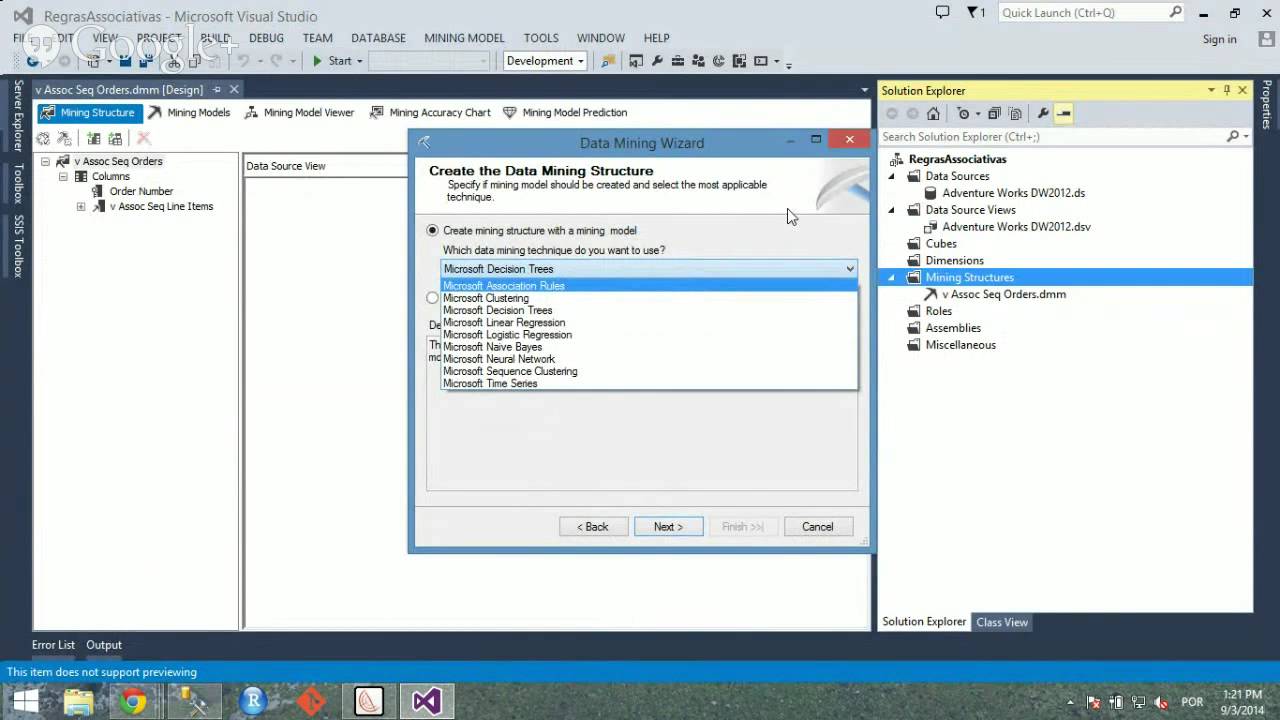Toggle Preview Selected Items in Solution Explorer

pyautogui.click(x=1064, y=114)
